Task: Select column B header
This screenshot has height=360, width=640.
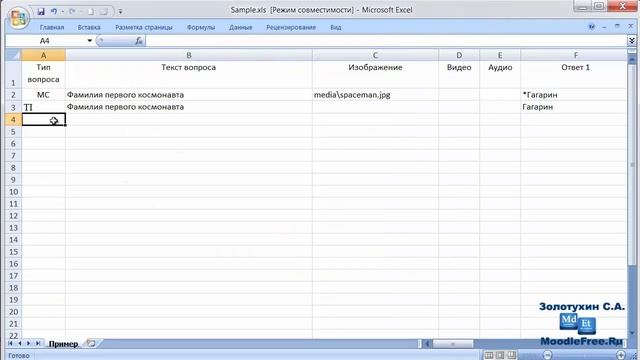Action: click(x=189, y=55)
